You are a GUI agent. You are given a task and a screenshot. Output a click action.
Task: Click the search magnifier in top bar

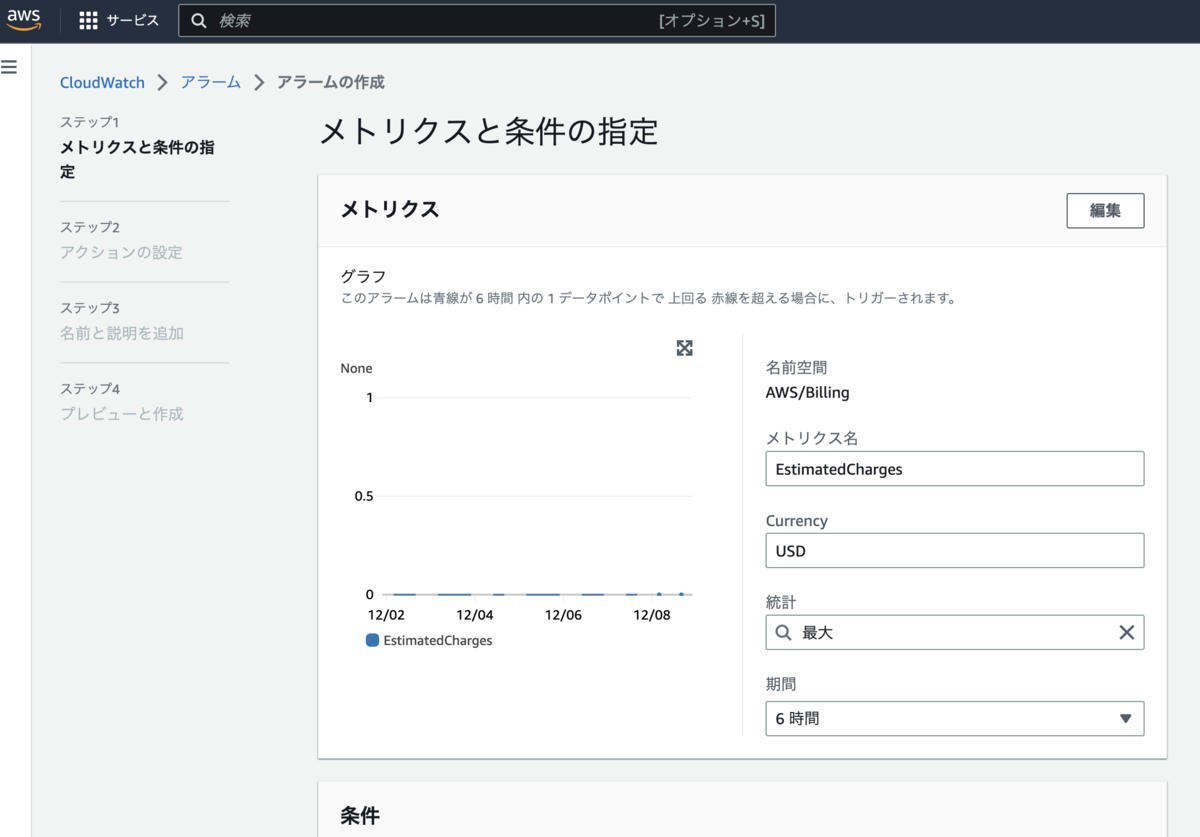click(x=199, y=20)
